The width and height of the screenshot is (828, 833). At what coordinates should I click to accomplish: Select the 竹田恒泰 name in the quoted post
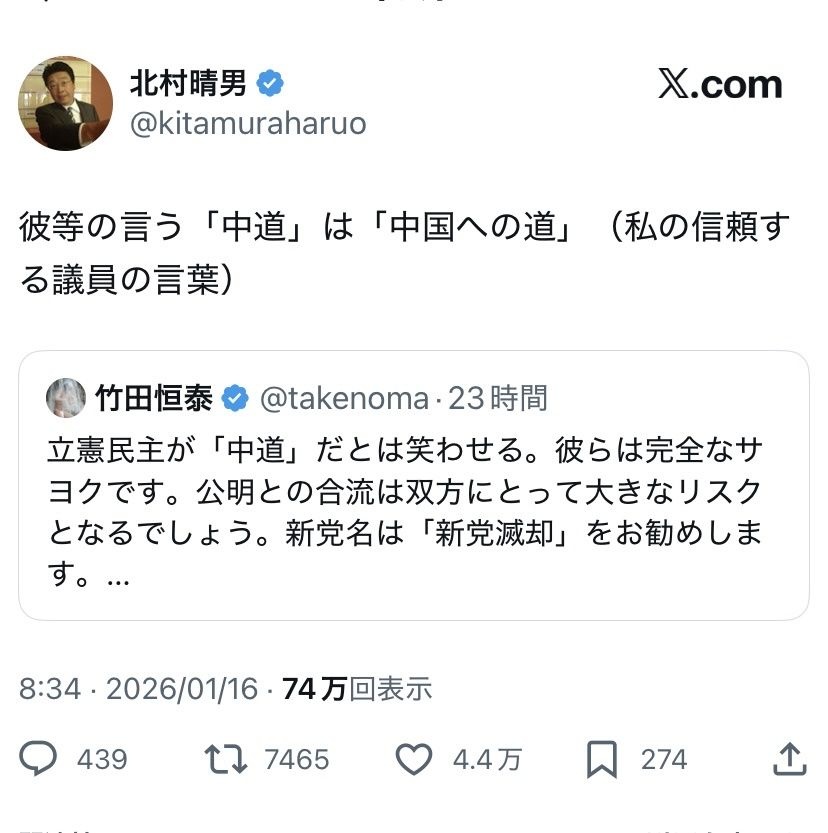(x=154, y=399)
